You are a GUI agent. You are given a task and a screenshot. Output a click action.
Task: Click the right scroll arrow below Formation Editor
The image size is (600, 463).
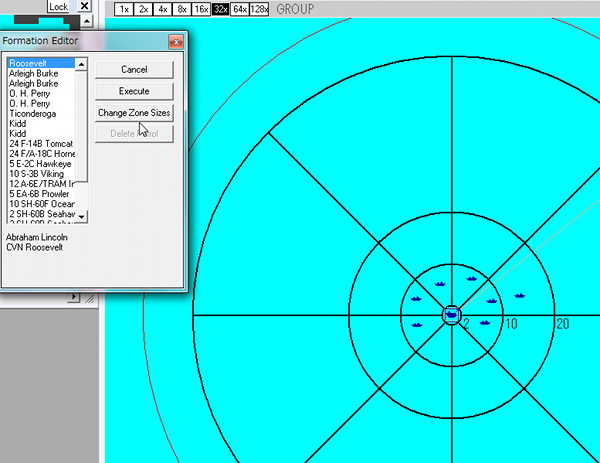(74, 297)
